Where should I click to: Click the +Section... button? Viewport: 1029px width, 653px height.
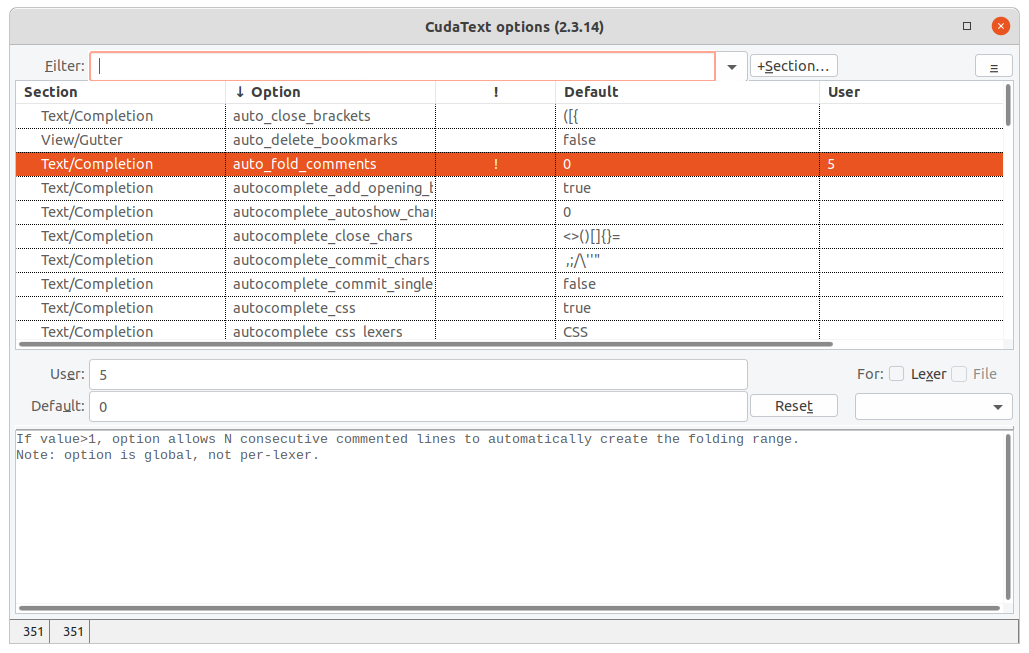(793, 66)
